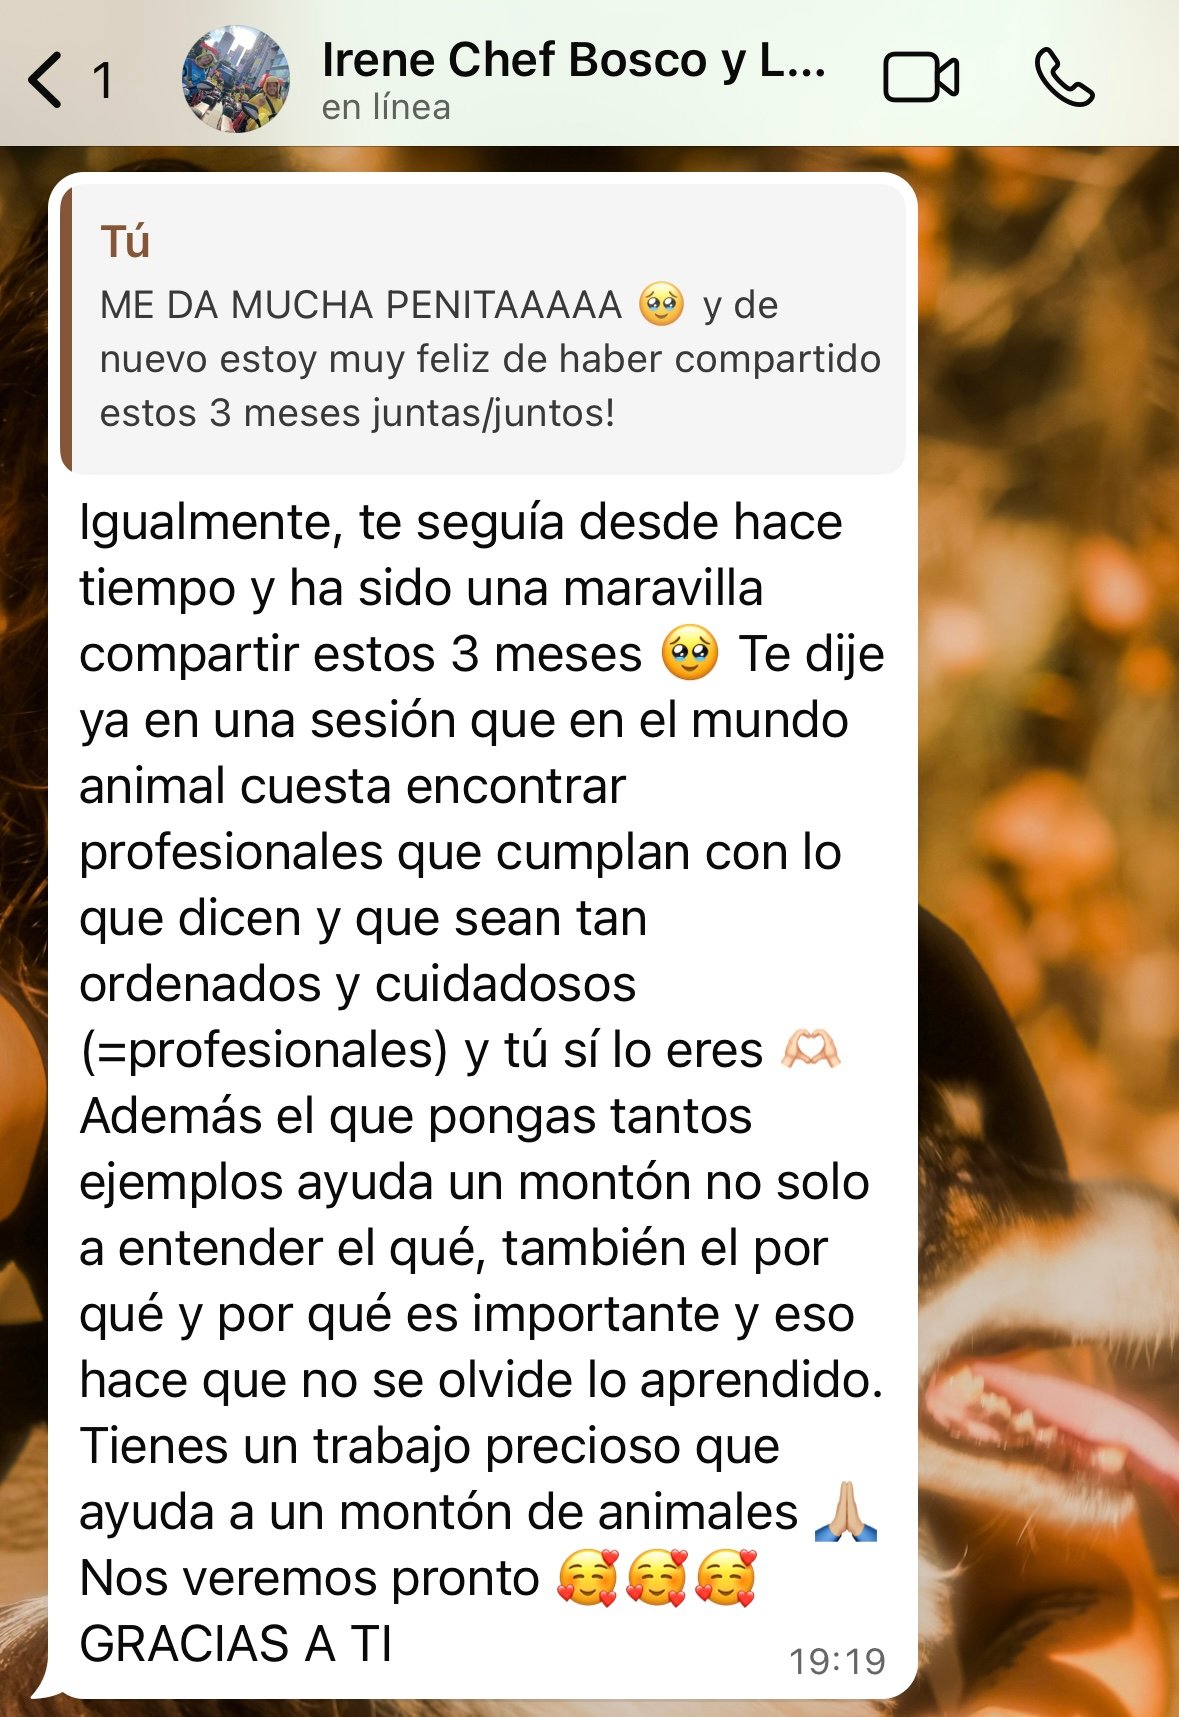Tap the 'Igualmente, te seguía' message line
The image size is (1179, 1717).
461,523
